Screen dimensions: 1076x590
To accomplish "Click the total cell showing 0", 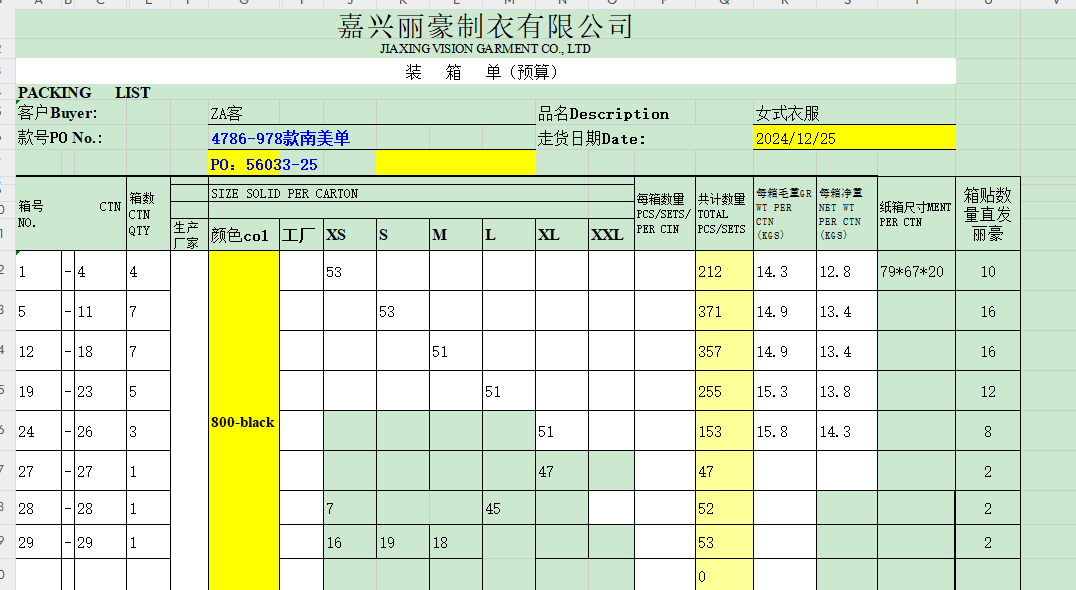I will point(723,576).
